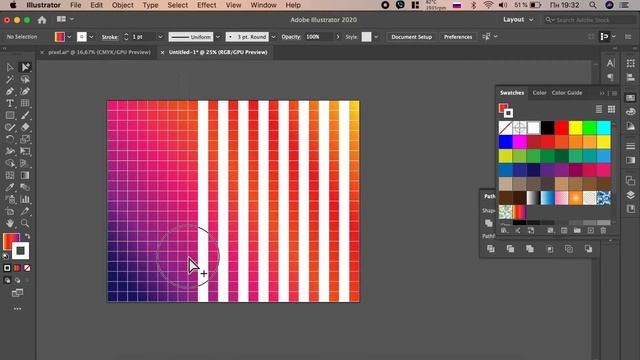This screenshot has width=640, height=360.
Task: Select the Lasso tool
Action: click(25, 79)
